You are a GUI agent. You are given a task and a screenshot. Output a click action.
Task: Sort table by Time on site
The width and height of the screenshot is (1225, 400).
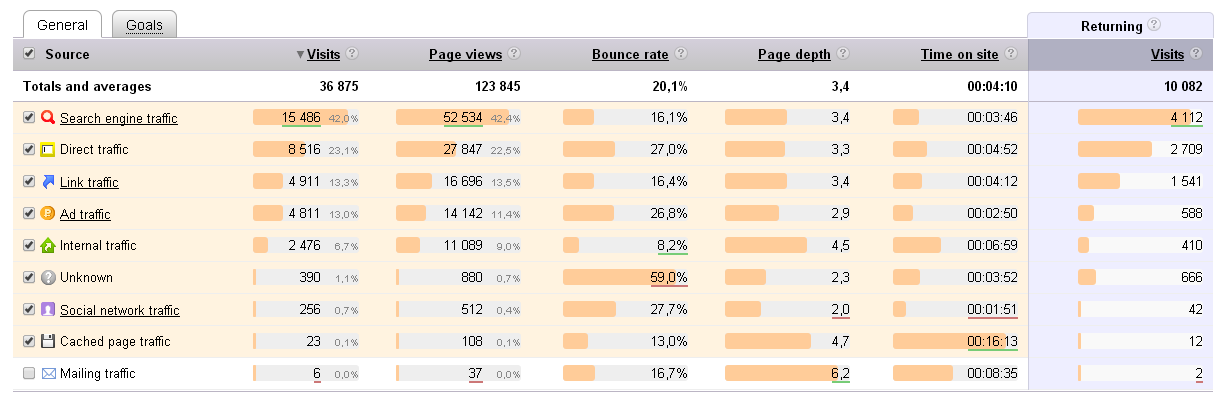click(959, 54)
